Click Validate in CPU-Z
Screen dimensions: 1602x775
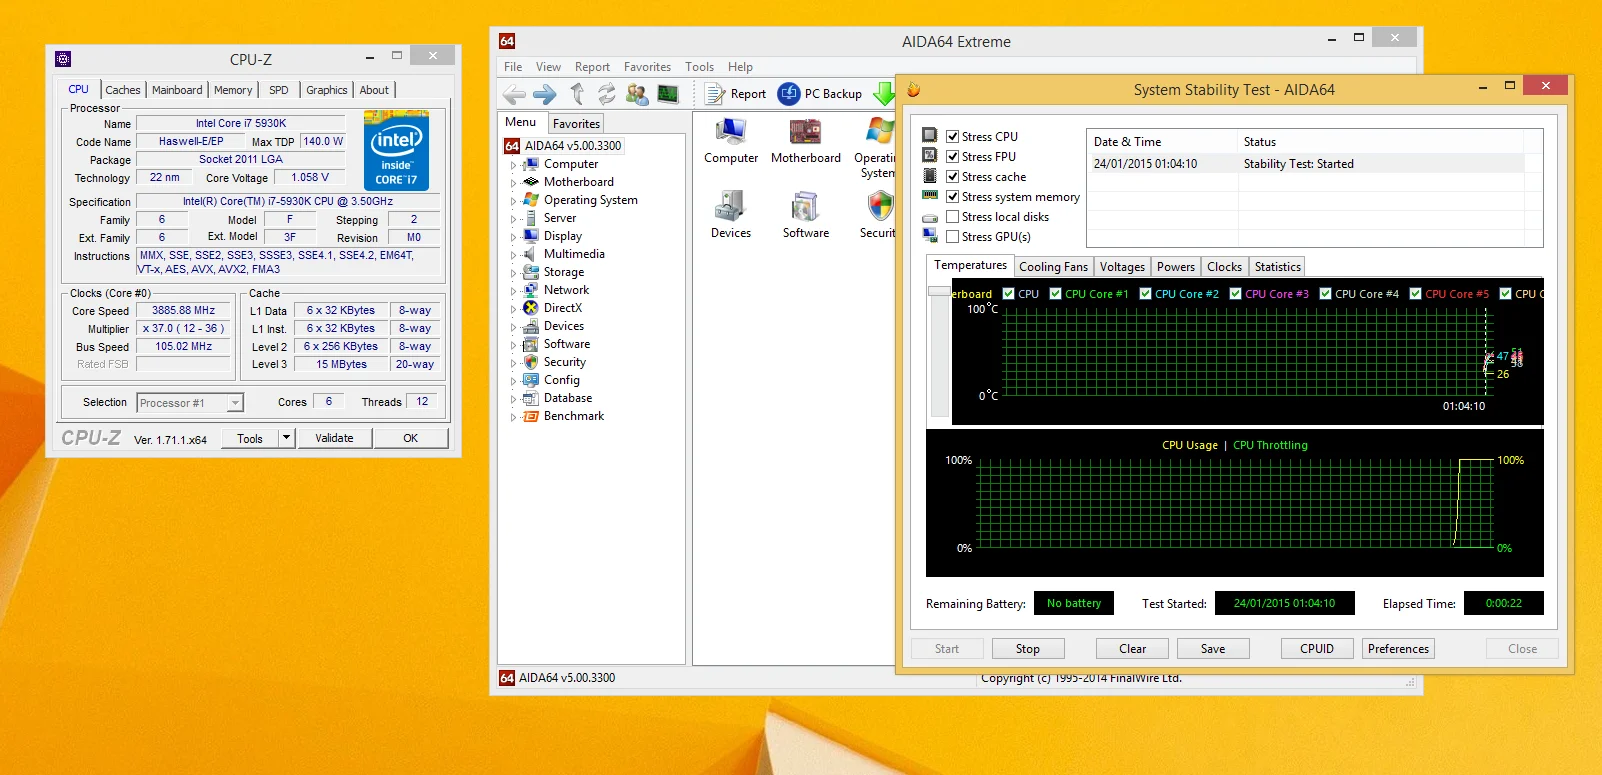pos(334,438)
